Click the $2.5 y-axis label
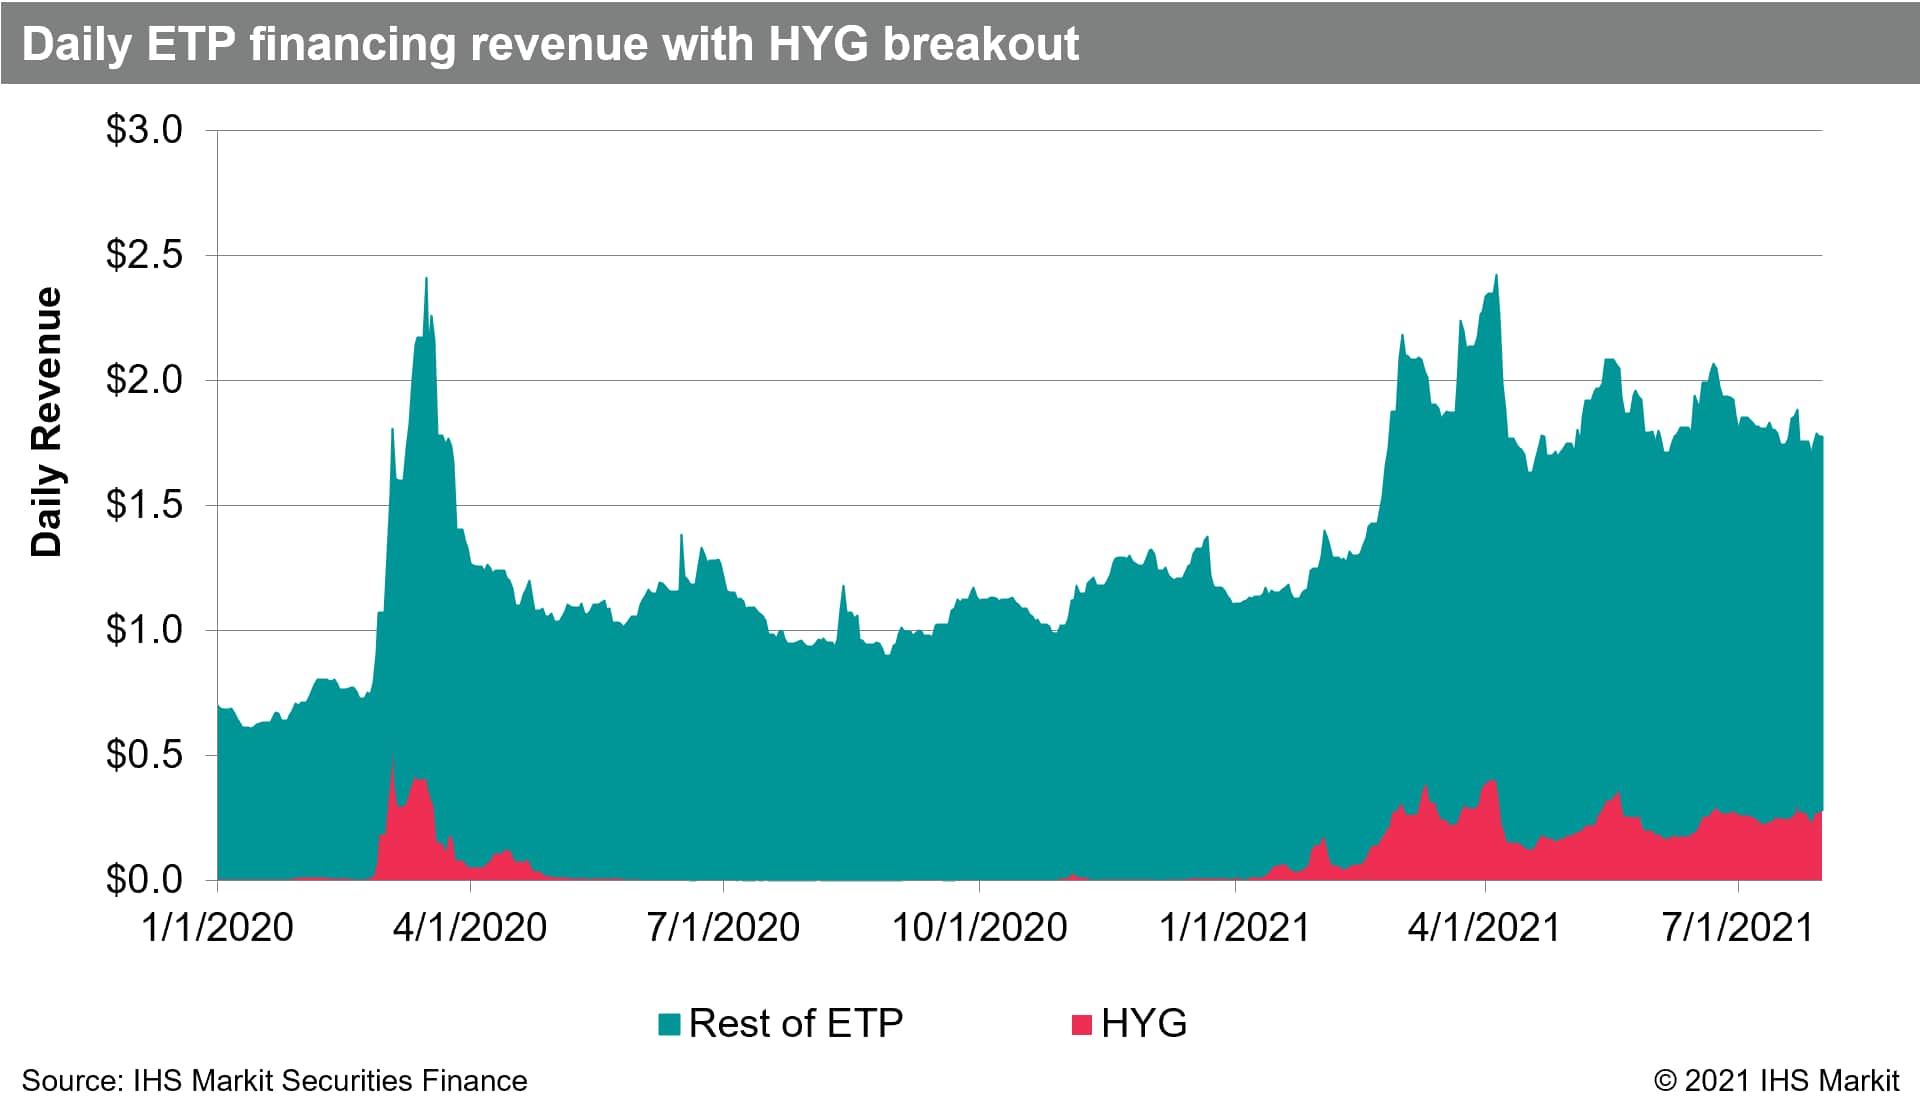The image size is (1921, 1104). [144, 255]
